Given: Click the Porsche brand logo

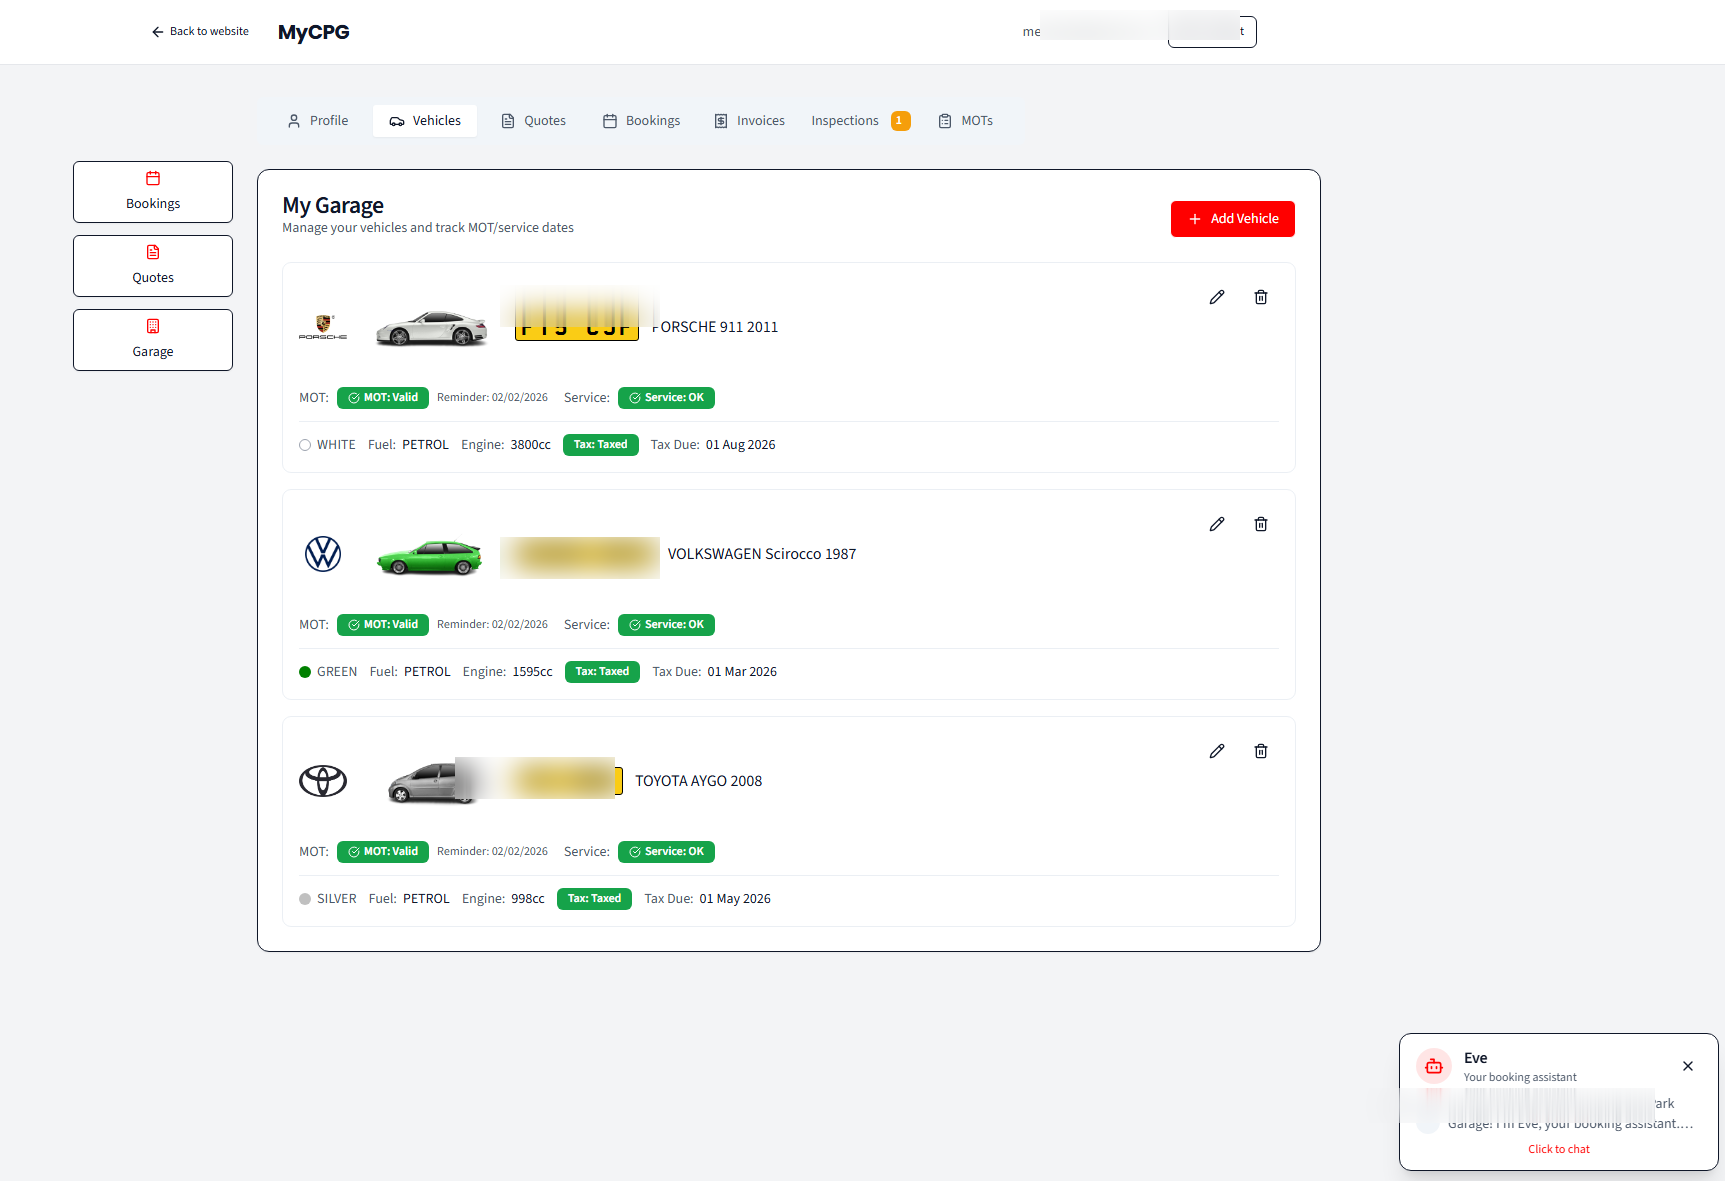Looking at the screenshot, I should point(323,327).
